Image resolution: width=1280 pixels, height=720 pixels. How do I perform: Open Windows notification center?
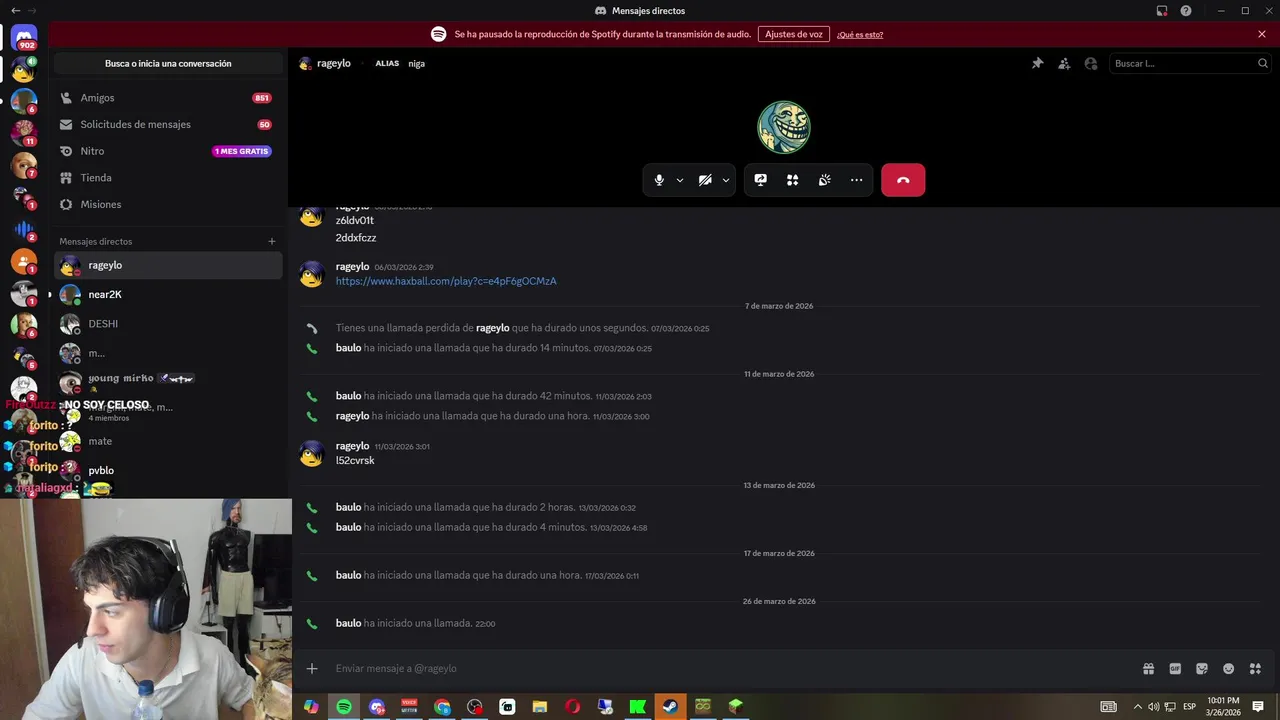click(x=1258, y=707)
